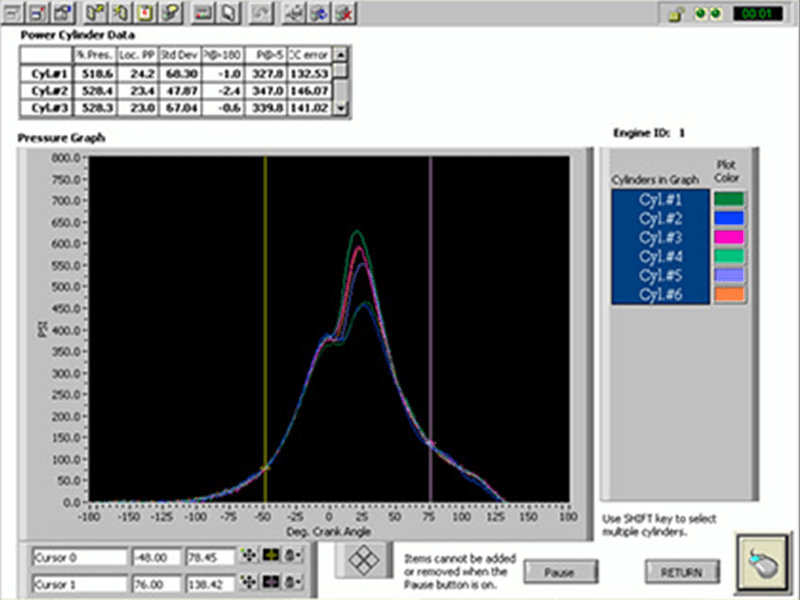This screenshot has height=600, width=800.
Task: Click Cursor 0 Y value 78.45 field
Action: coord(210,557)
